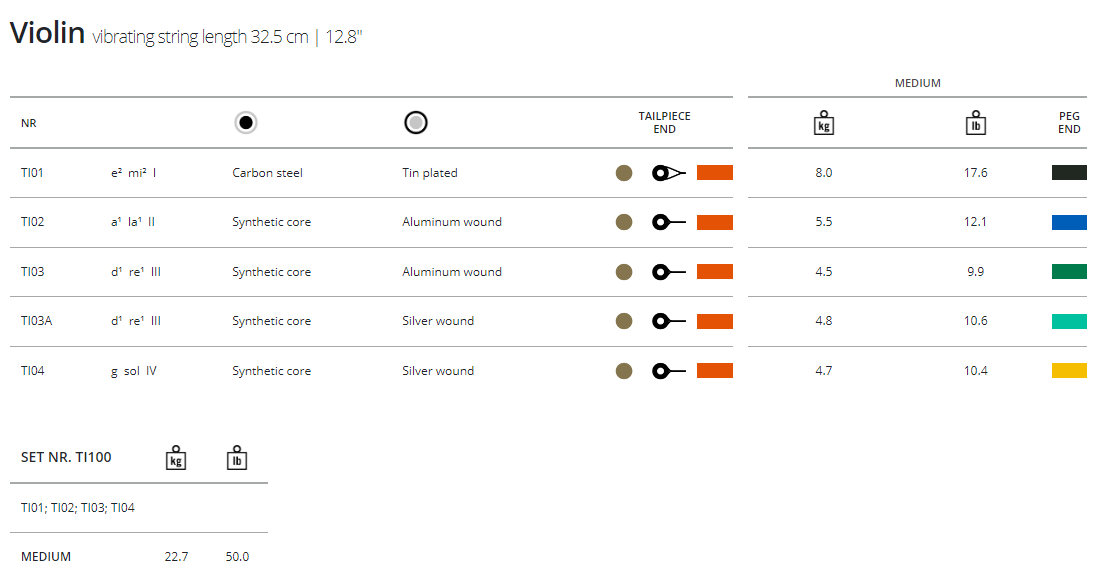Click the brown ball dot in TI03 row
The image size is (1099, 578).
(x=624, y=272)
